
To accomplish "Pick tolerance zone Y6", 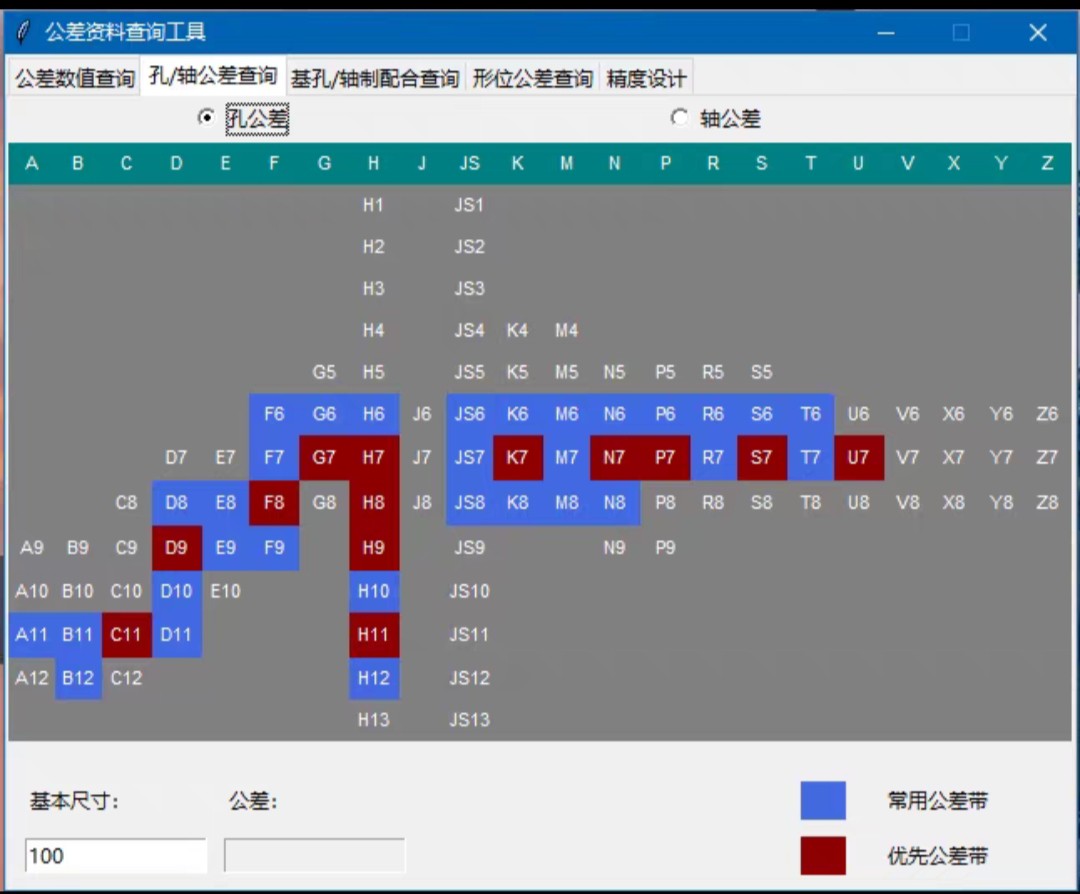I will click(1001, 414).
